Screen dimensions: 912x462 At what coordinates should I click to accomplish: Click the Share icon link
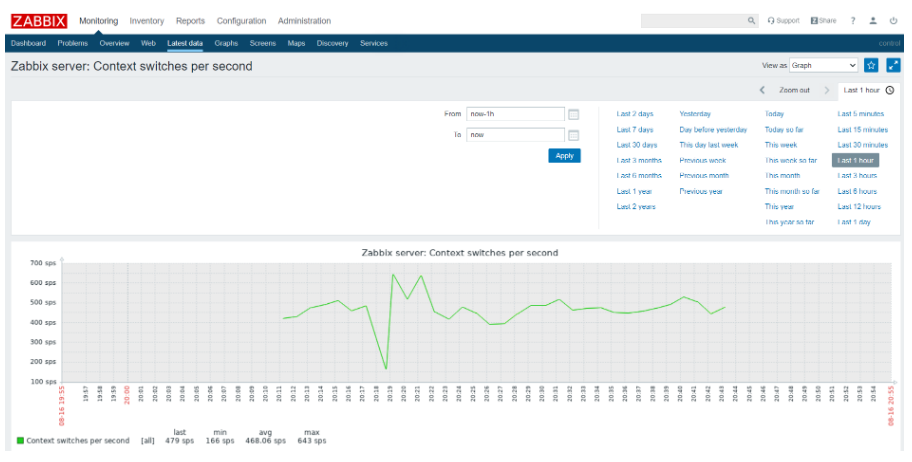824,21
